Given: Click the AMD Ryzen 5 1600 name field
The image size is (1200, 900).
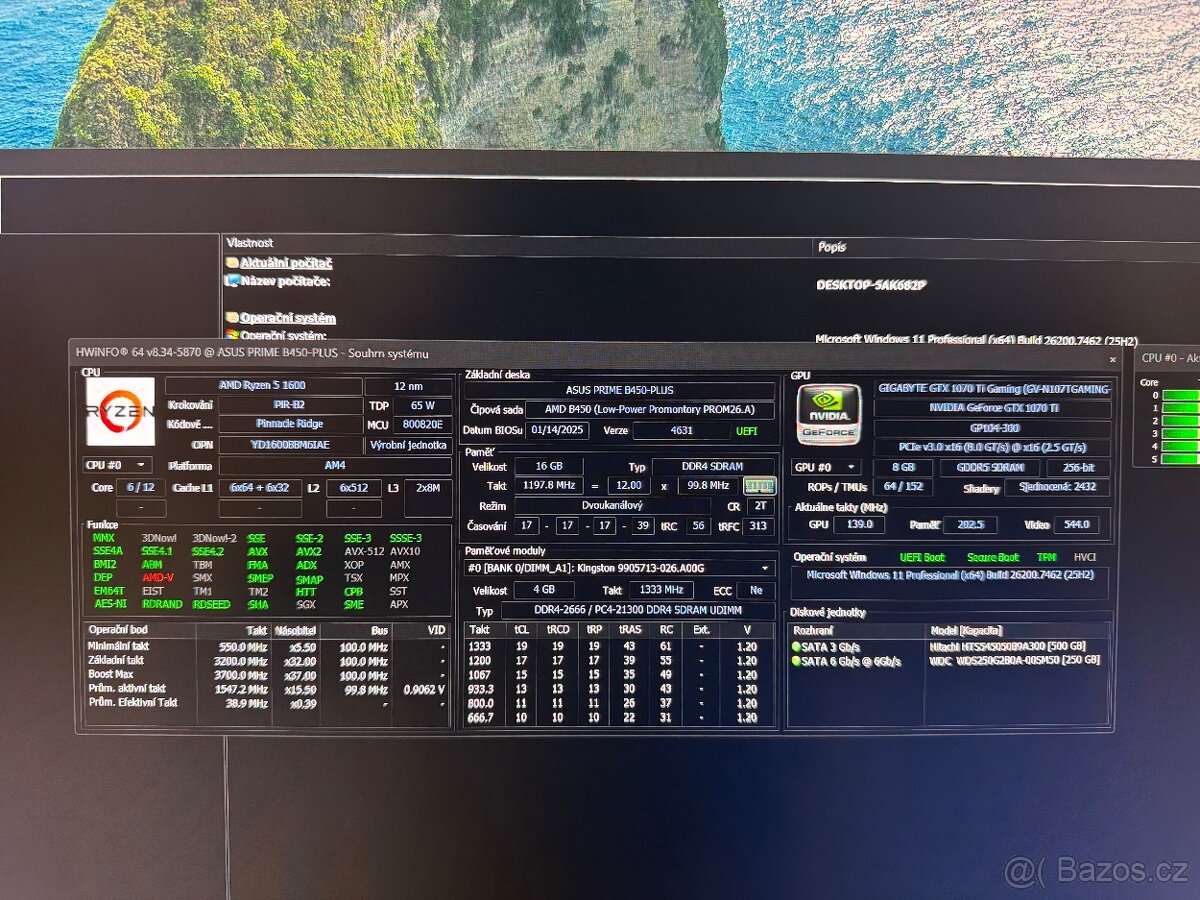Looking at the screenshot, I should click(x=263, y=386).
